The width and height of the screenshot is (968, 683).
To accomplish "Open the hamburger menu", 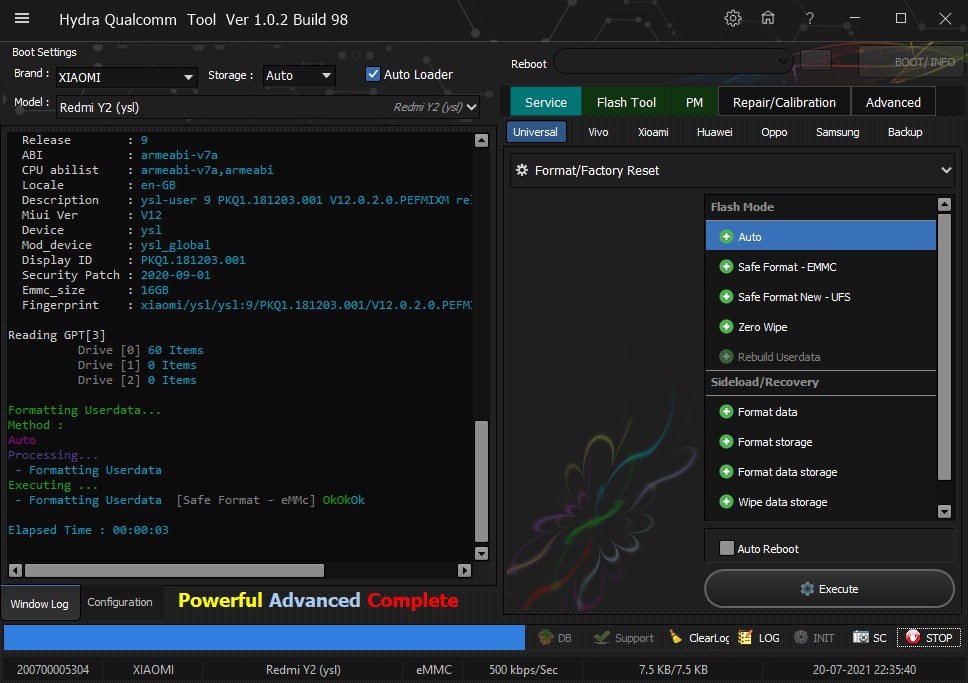I will pyautogui.click(x=22, y=19).
